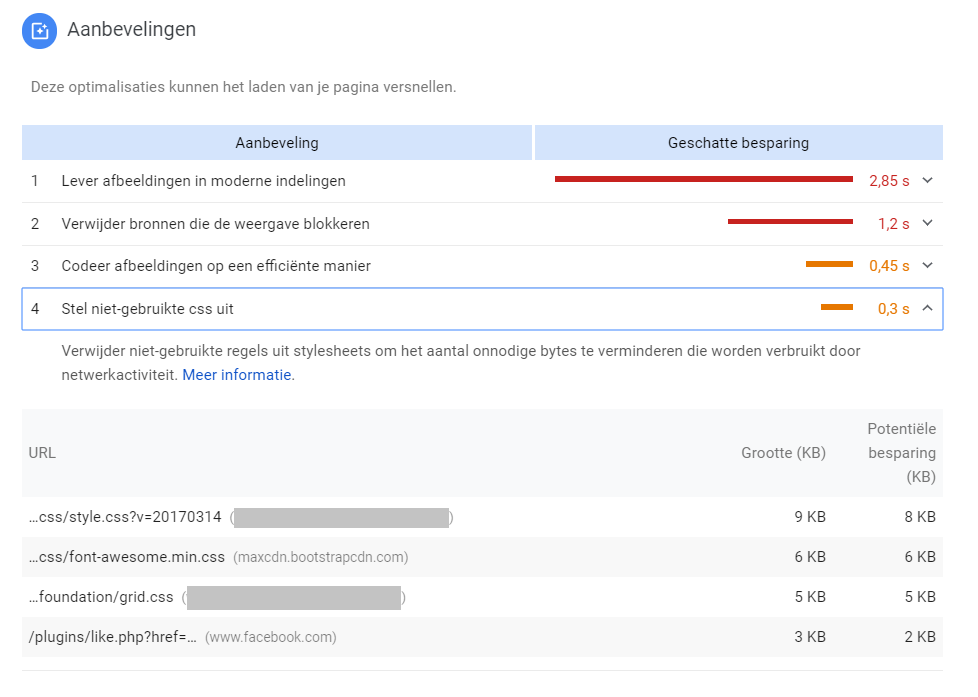Click the red 2,85 s savings bar
The height and width of the screenshot is (697, 978).
pyautogui.click(x=703, y=179)
